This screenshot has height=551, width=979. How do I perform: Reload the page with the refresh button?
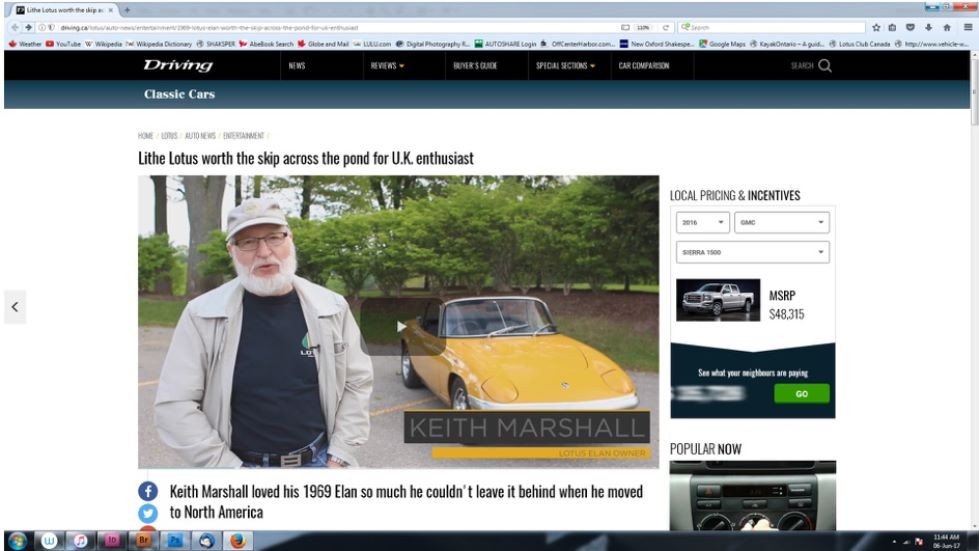pos(666,27)
